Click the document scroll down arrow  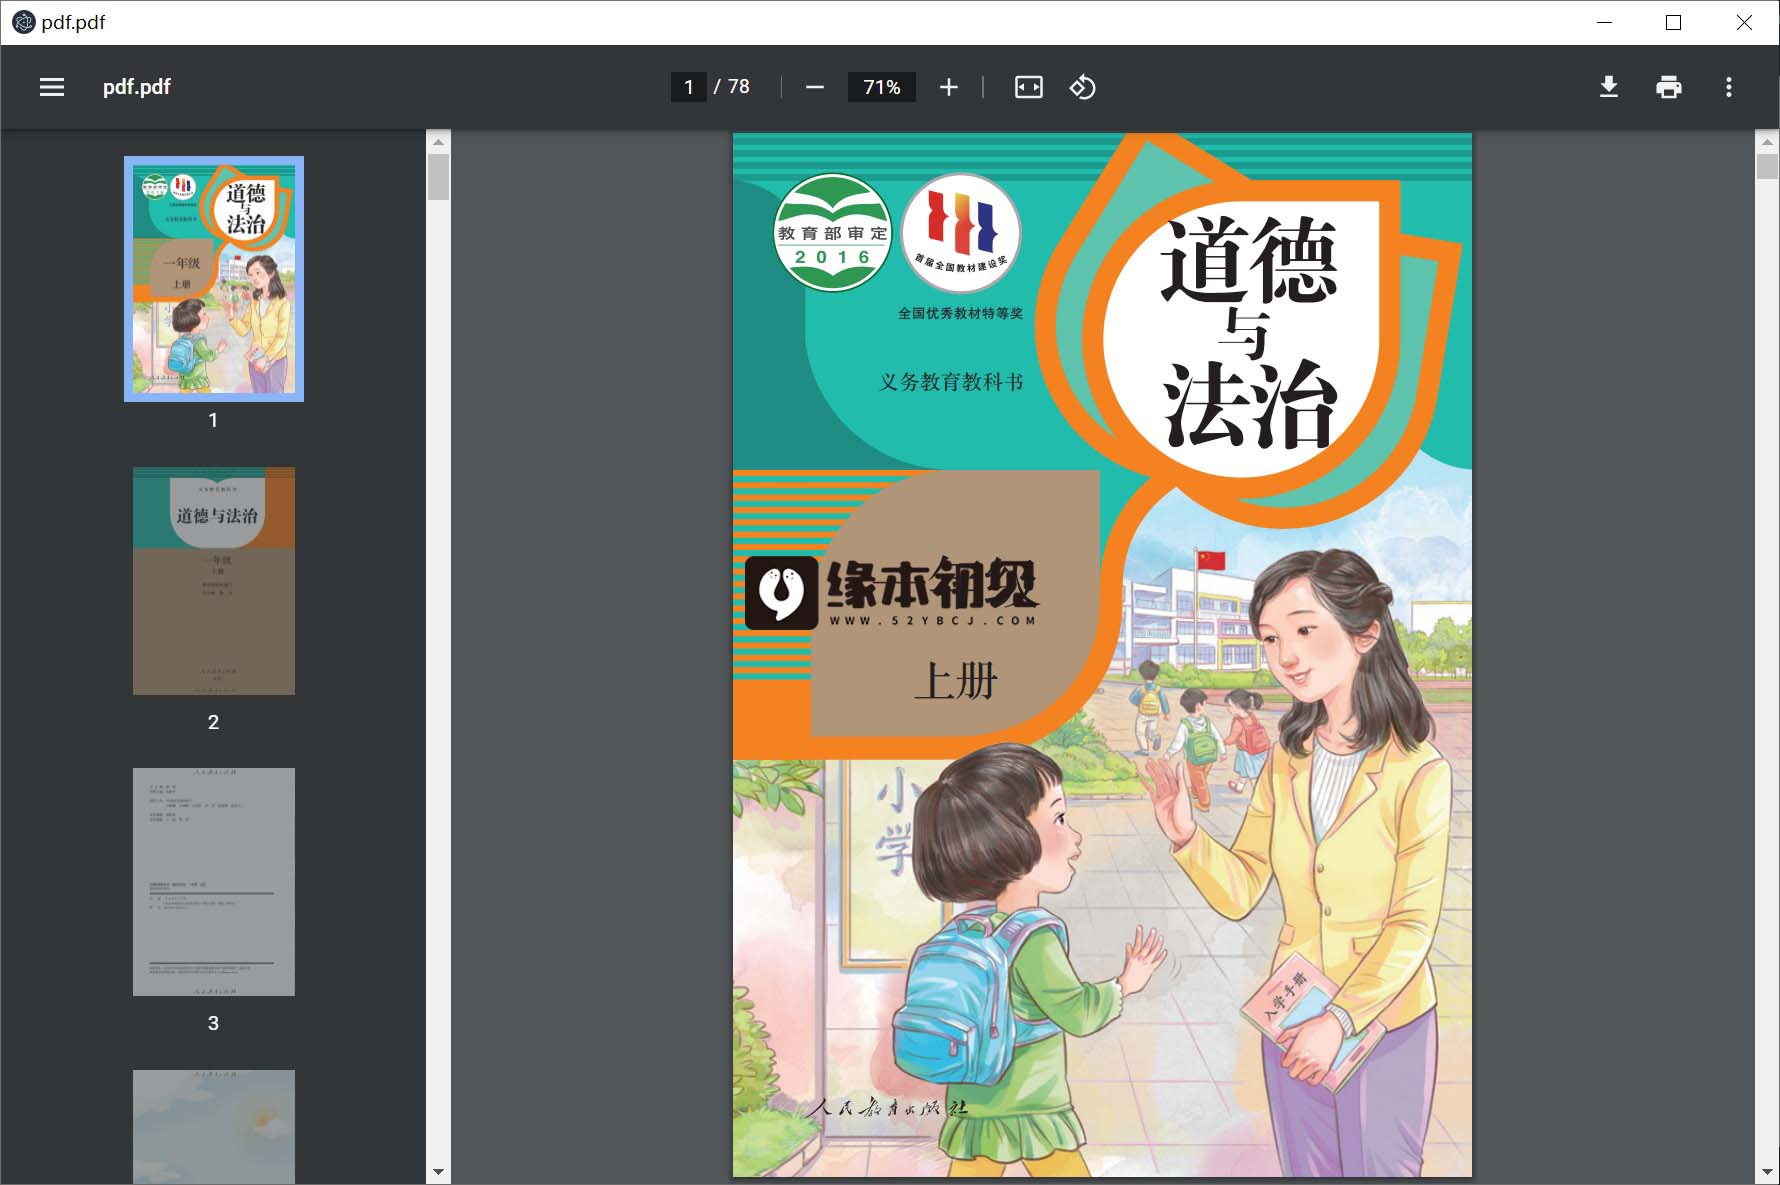click(x=1767, y=1172)
